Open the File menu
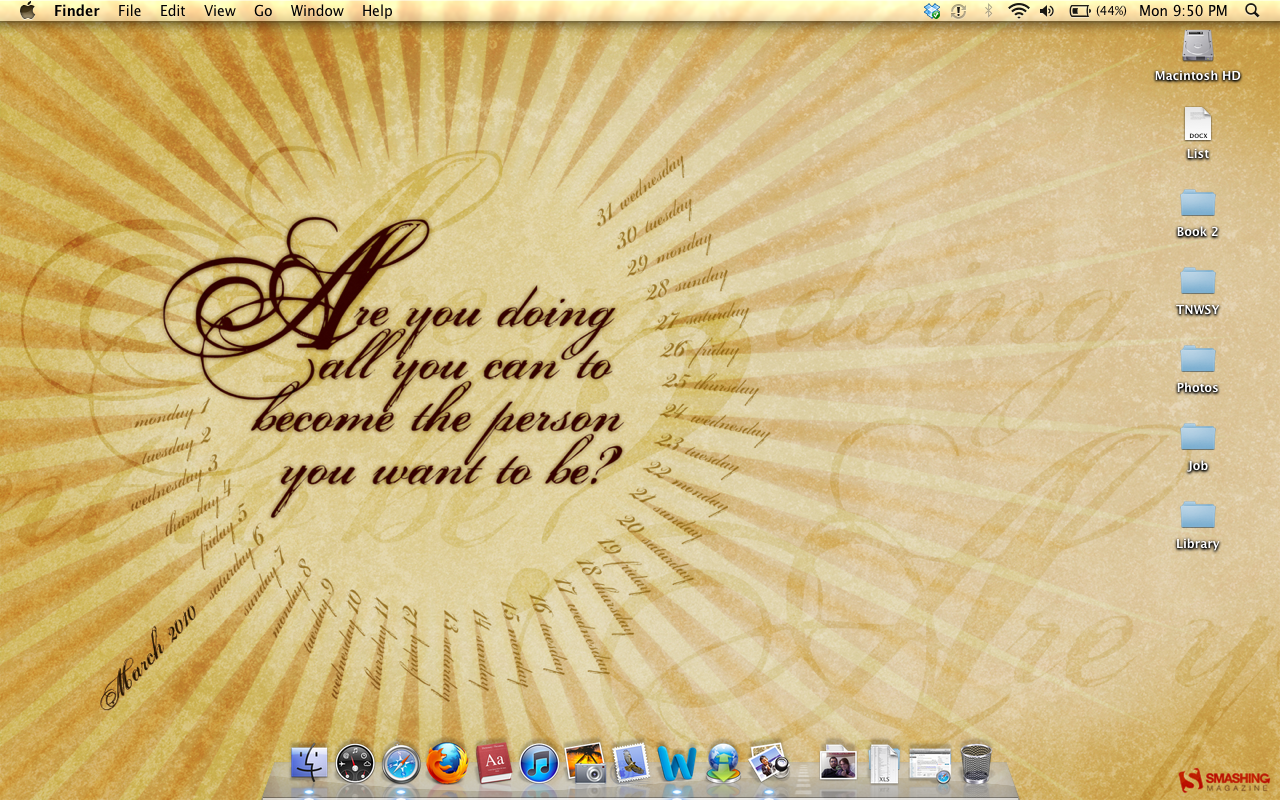The width and height of the screenshot is (1280, 800). click(129, 11)
